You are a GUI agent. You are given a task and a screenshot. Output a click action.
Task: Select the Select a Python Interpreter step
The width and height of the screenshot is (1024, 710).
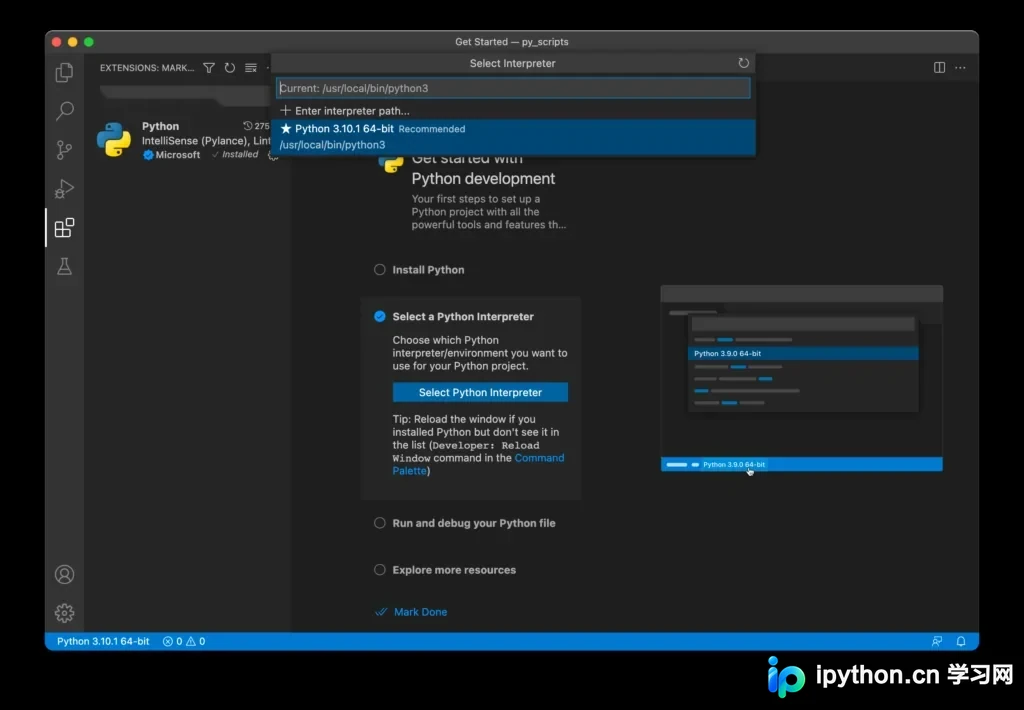[x=462, y=317]
